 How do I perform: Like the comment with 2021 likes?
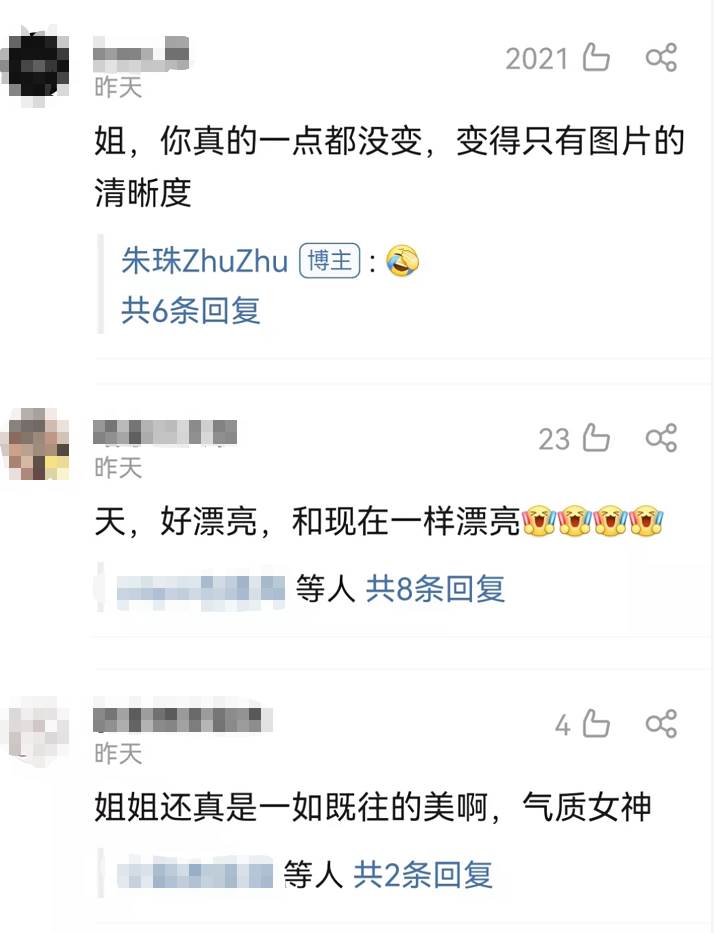596,58
